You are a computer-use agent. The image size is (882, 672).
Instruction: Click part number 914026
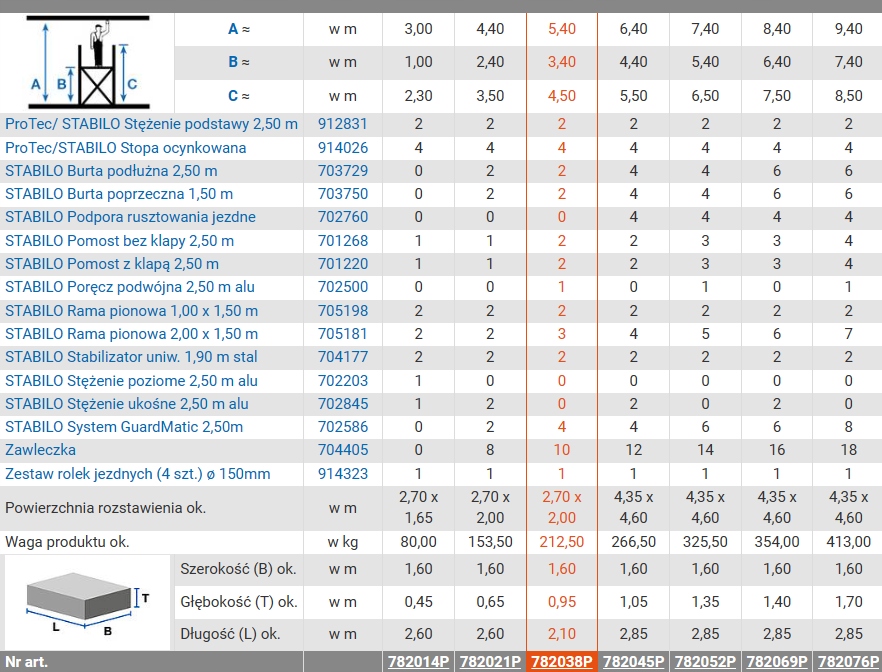point(343,148)
